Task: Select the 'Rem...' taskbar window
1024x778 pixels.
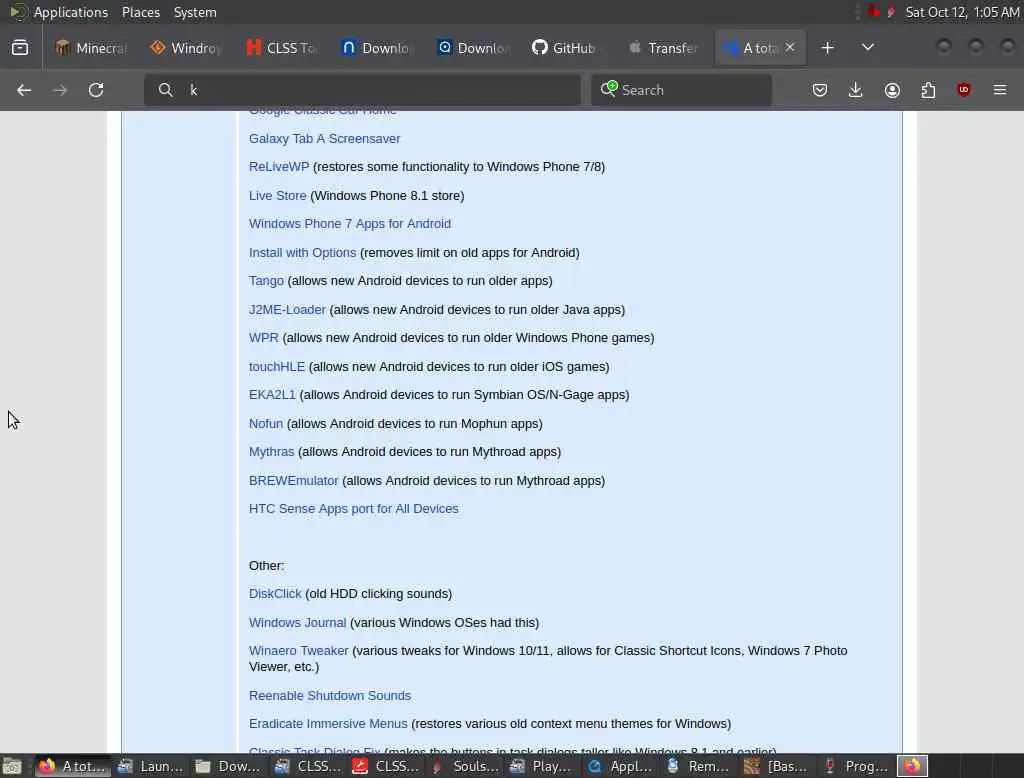Action: (699, 766)
